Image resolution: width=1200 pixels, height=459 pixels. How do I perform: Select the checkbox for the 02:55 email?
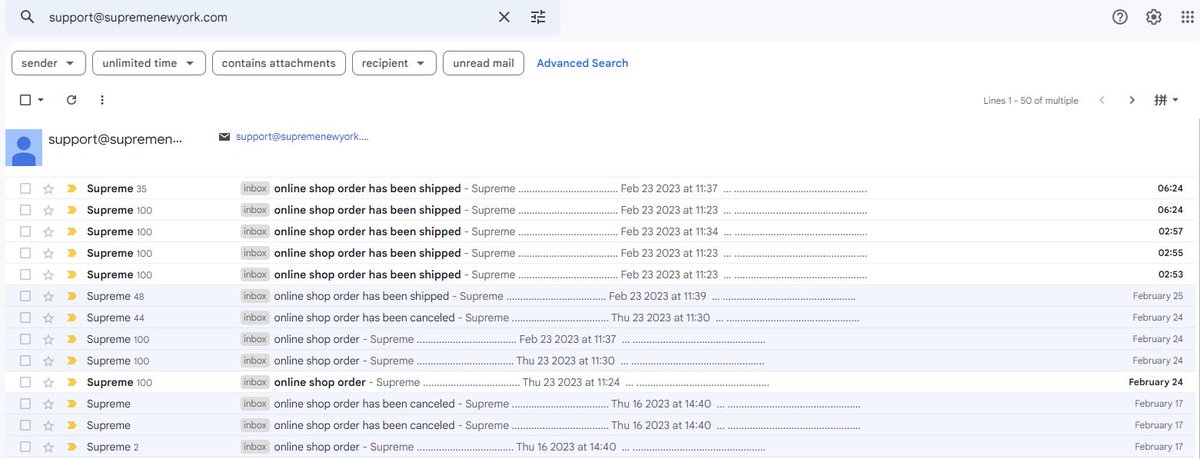pos(25,253)
